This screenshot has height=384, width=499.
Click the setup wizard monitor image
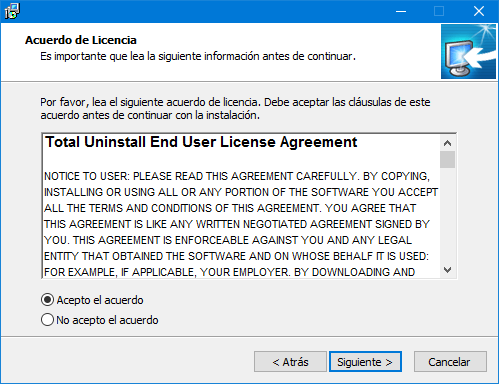coord(468,51)
